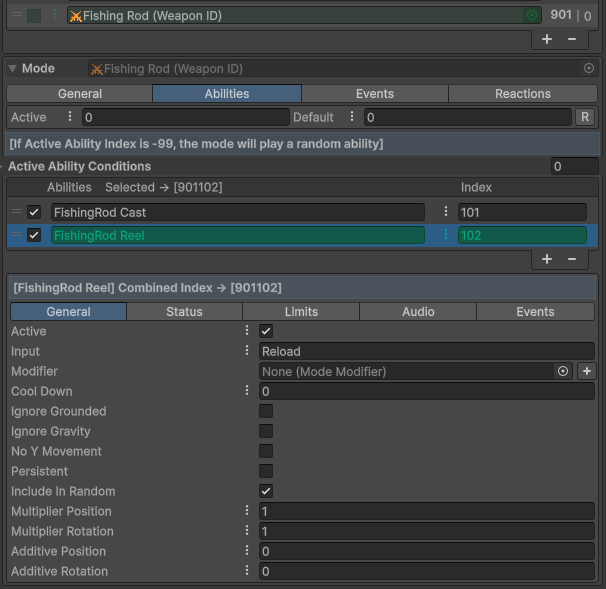Remove selected ability with the list minus button
This screenshot has width=606, height=589.
572,259
